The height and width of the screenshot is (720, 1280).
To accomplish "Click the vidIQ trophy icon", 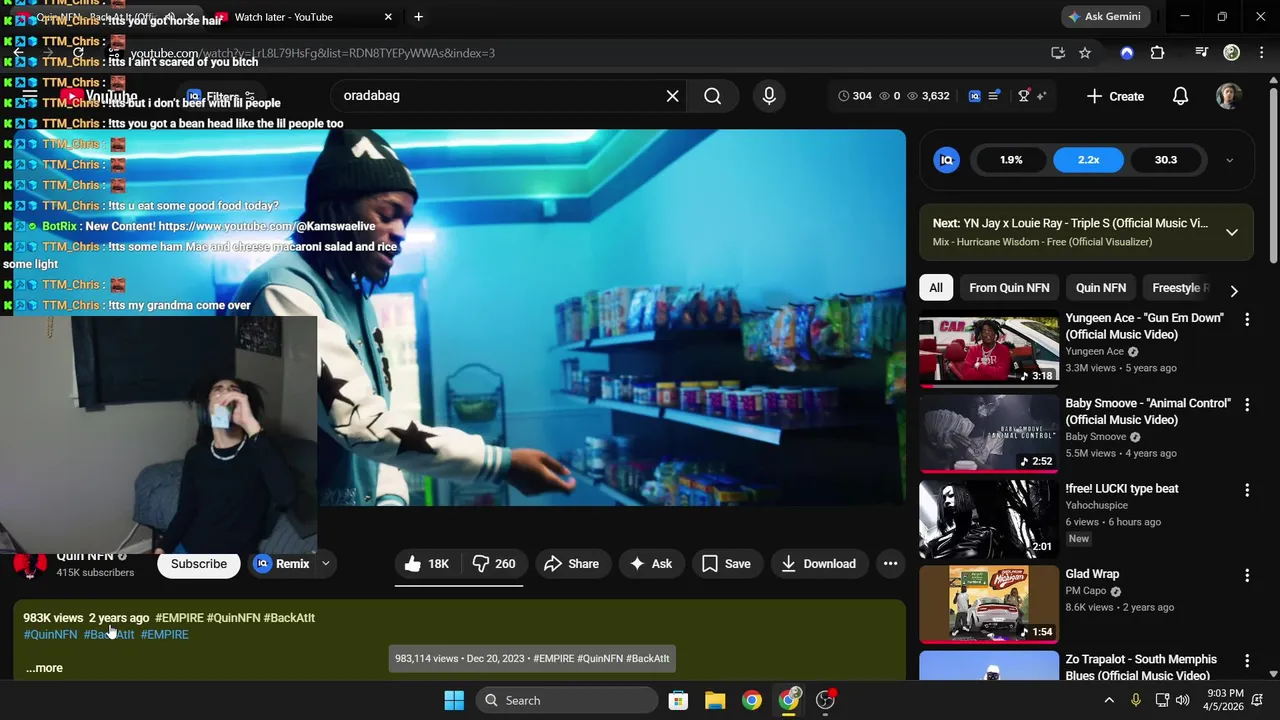I will [x=1023, y=96].
